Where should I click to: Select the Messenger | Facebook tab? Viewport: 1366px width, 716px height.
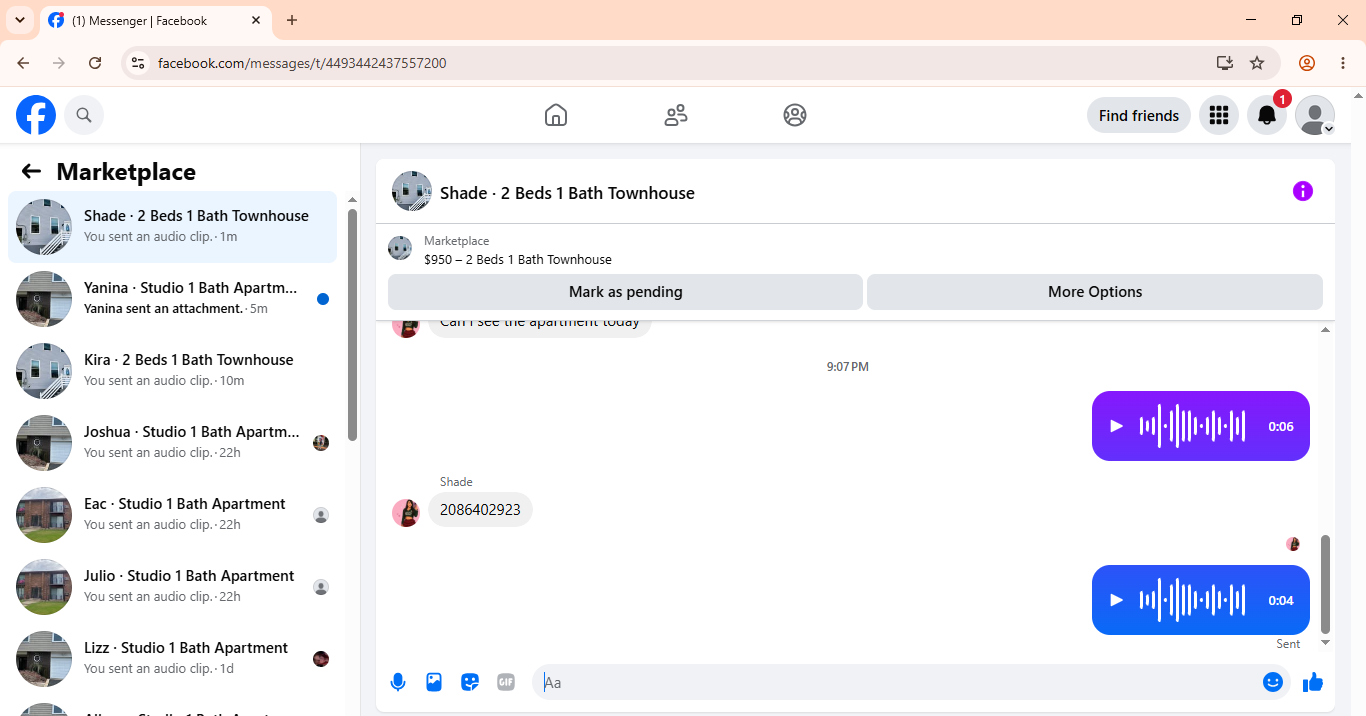pos(155,20)
